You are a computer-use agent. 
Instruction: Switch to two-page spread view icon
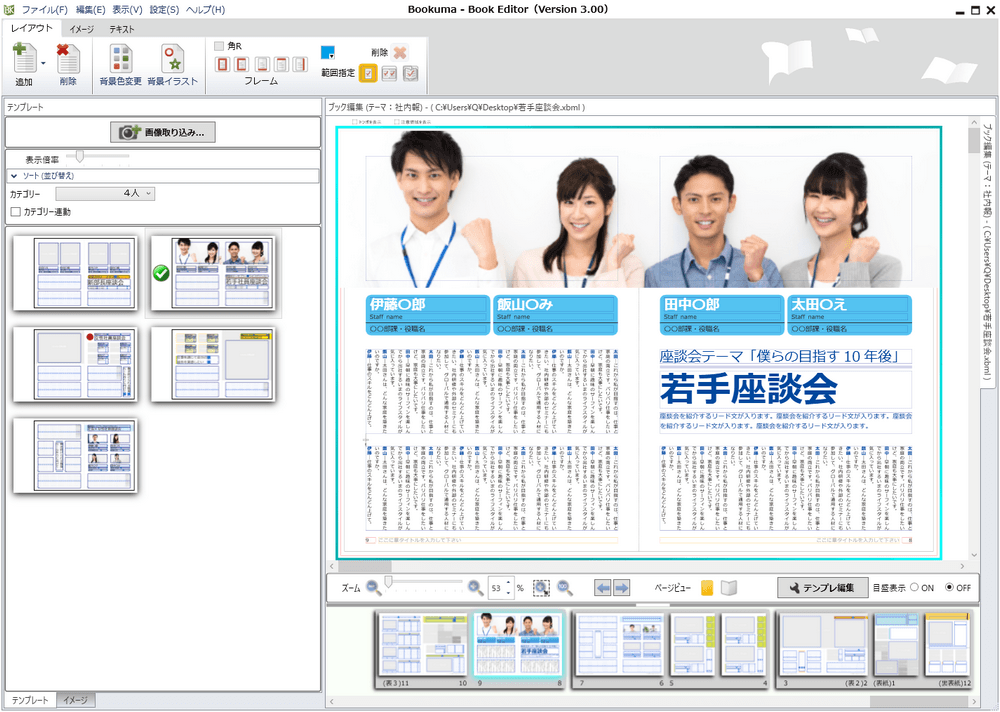pyautogui.click(x=729, y=588)
